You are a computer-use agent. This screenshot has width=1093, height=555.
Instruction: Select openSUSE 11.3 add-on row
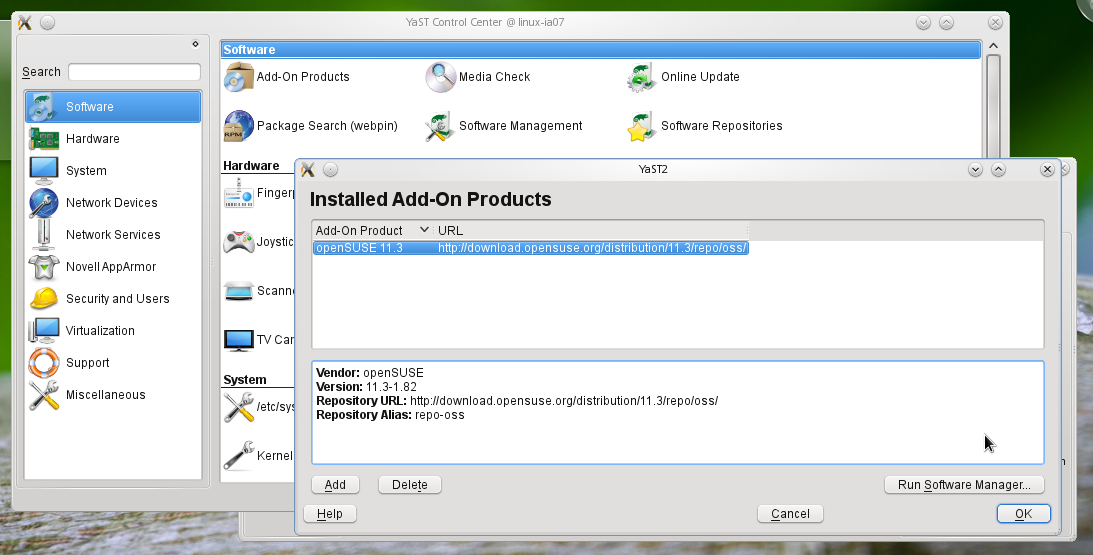click(x=530, y=248)
